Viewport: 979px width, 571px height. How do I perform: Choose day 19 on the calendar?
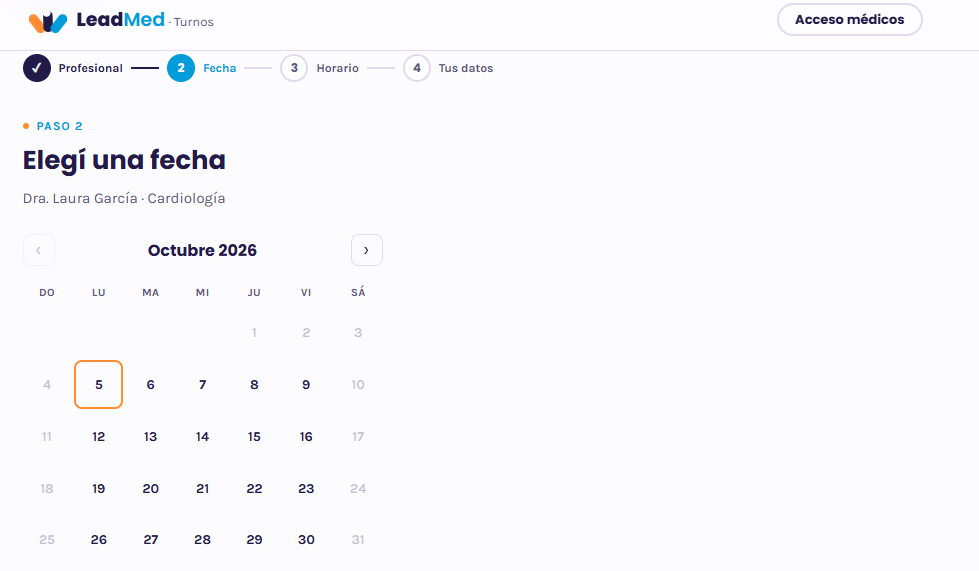(99, 489)
